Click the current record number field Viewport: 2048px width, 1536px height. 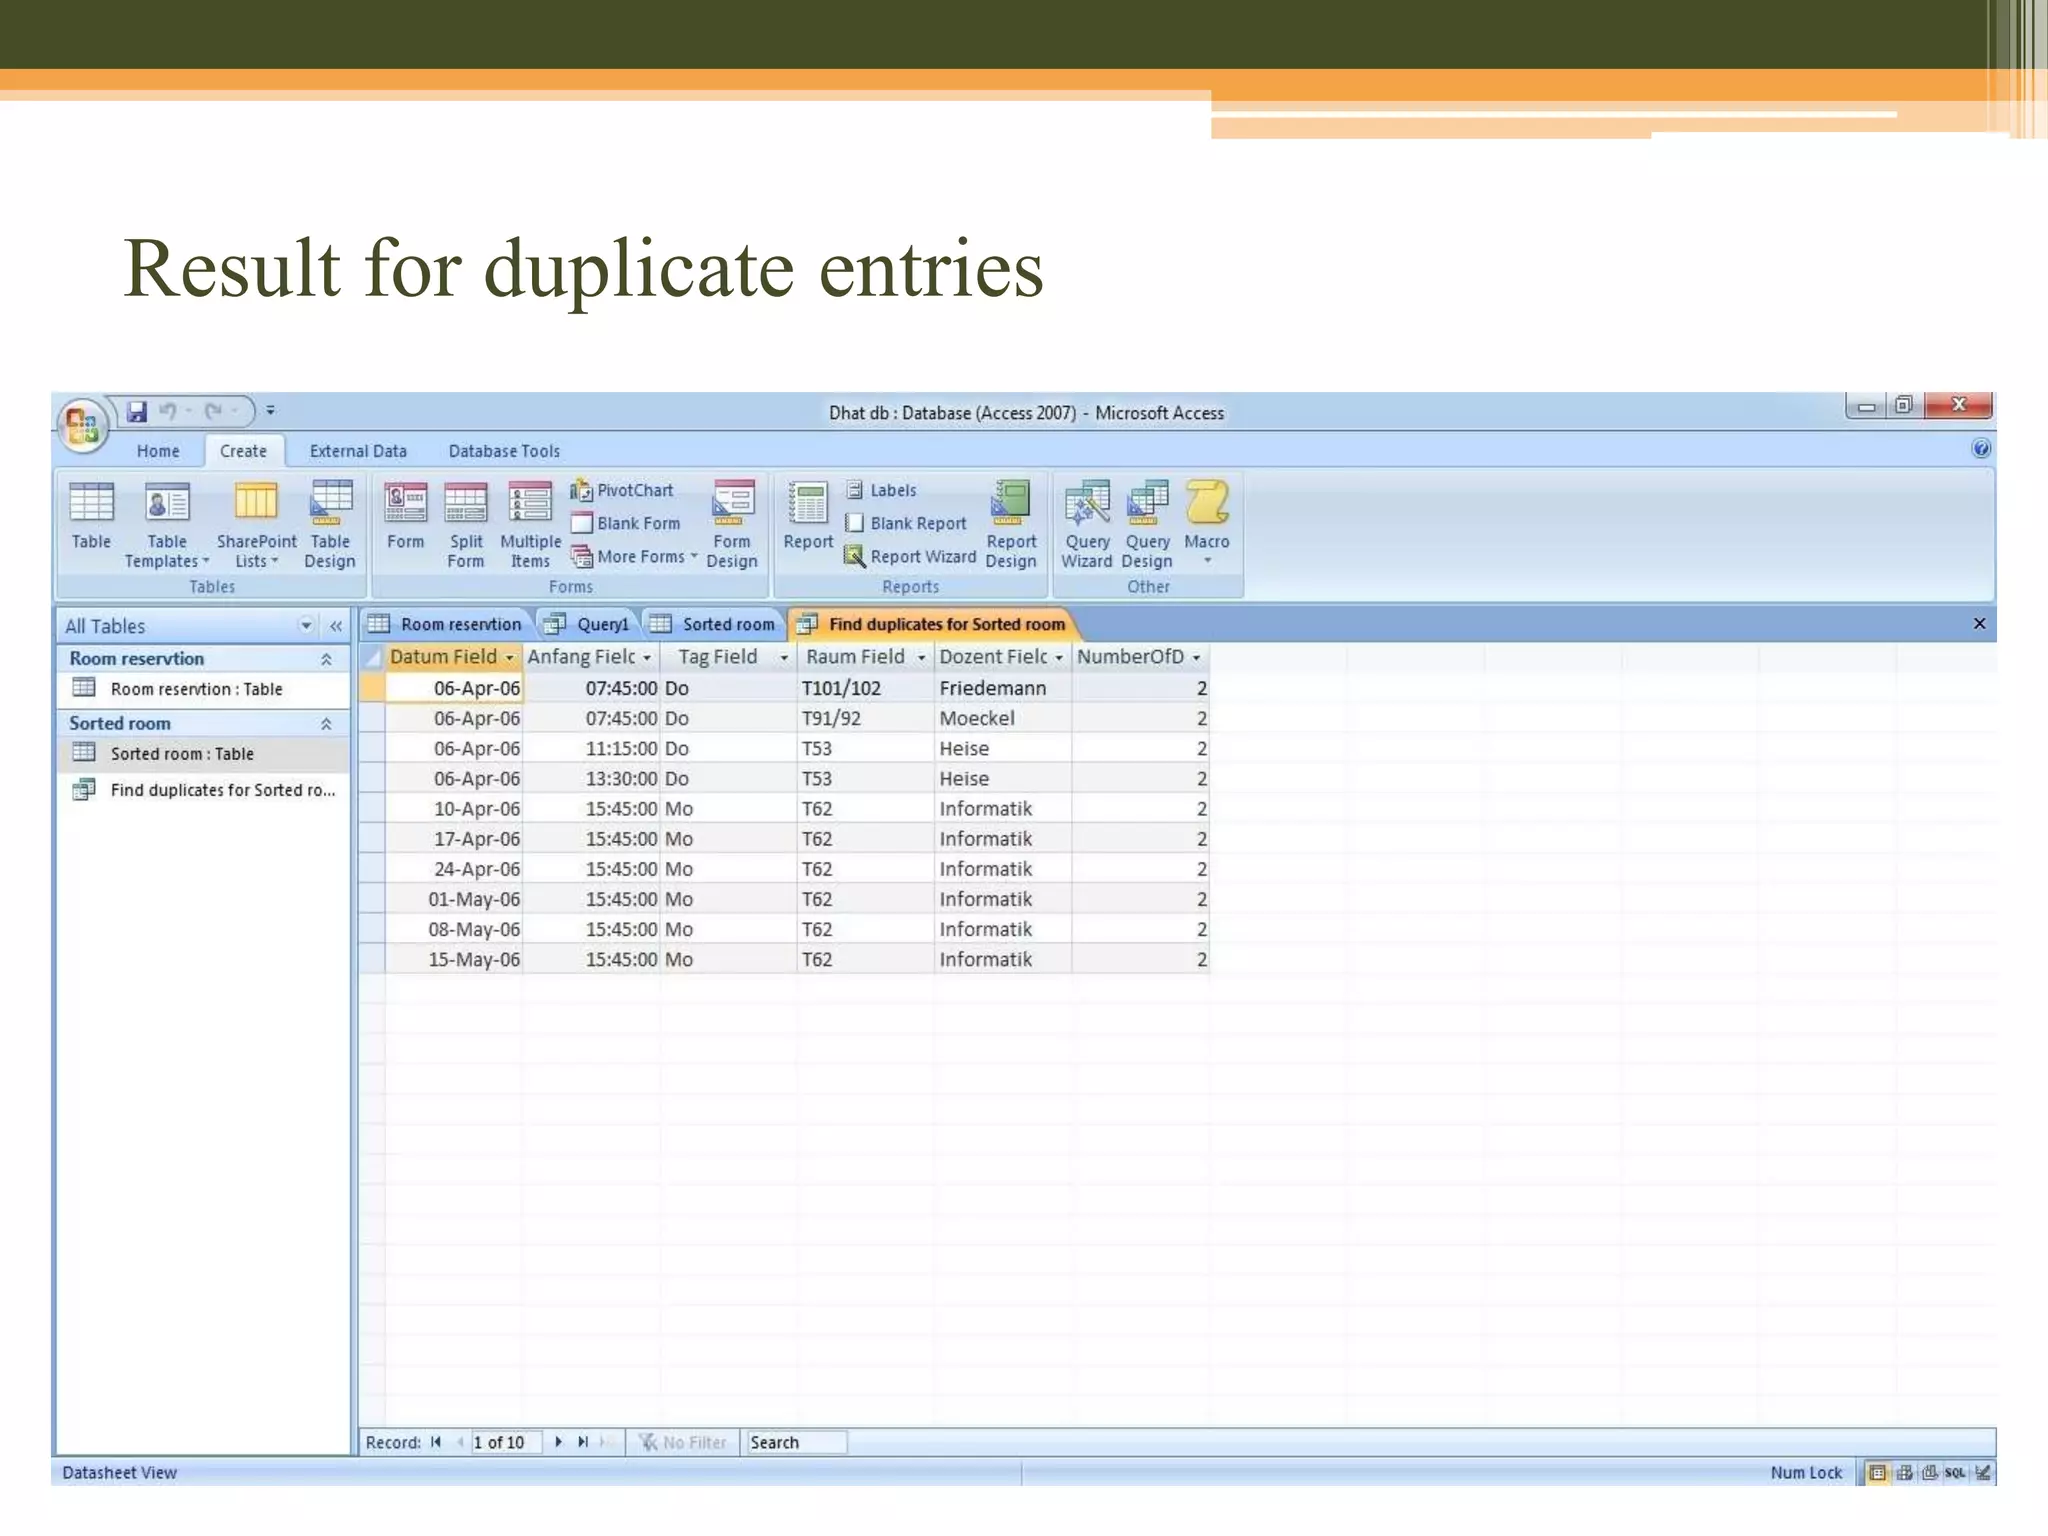tap(506, 1442)
